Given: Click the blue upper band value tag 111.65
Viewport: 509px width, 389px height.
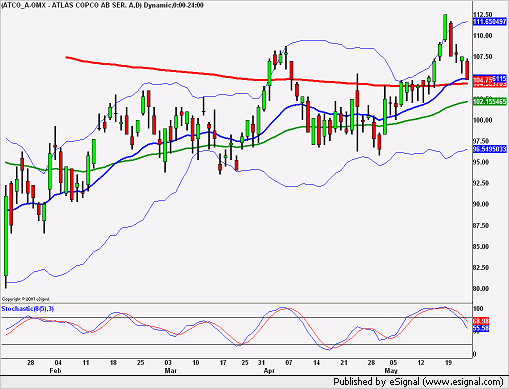Looking at the screenshot, I should (x=490, y=21).
